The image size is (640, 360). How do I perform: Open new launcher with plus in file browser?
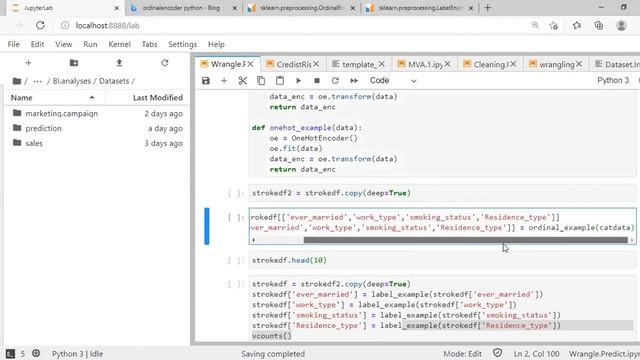pyautogui.click(x=28, y=62)
